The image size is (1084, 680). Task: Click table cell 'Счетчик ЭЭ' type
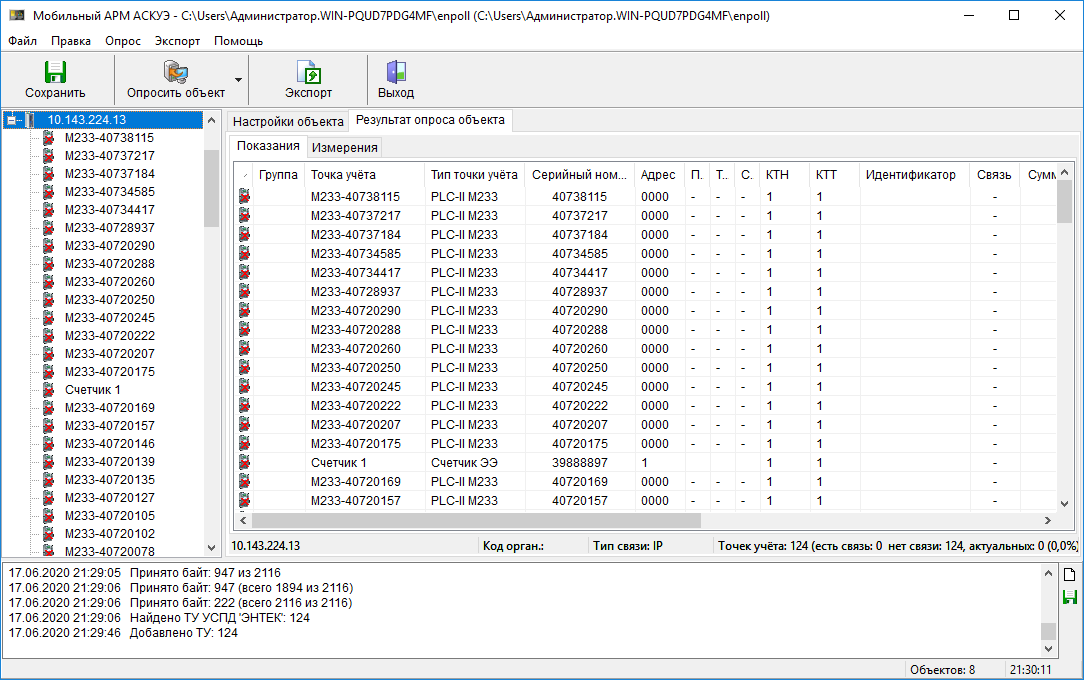tap(464, 463)
